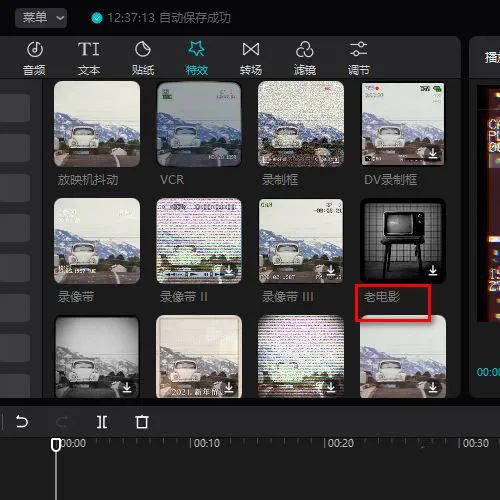Click the split clip tool
The width and height of the screenshot is (500, 500).
[x=102, y=422]
